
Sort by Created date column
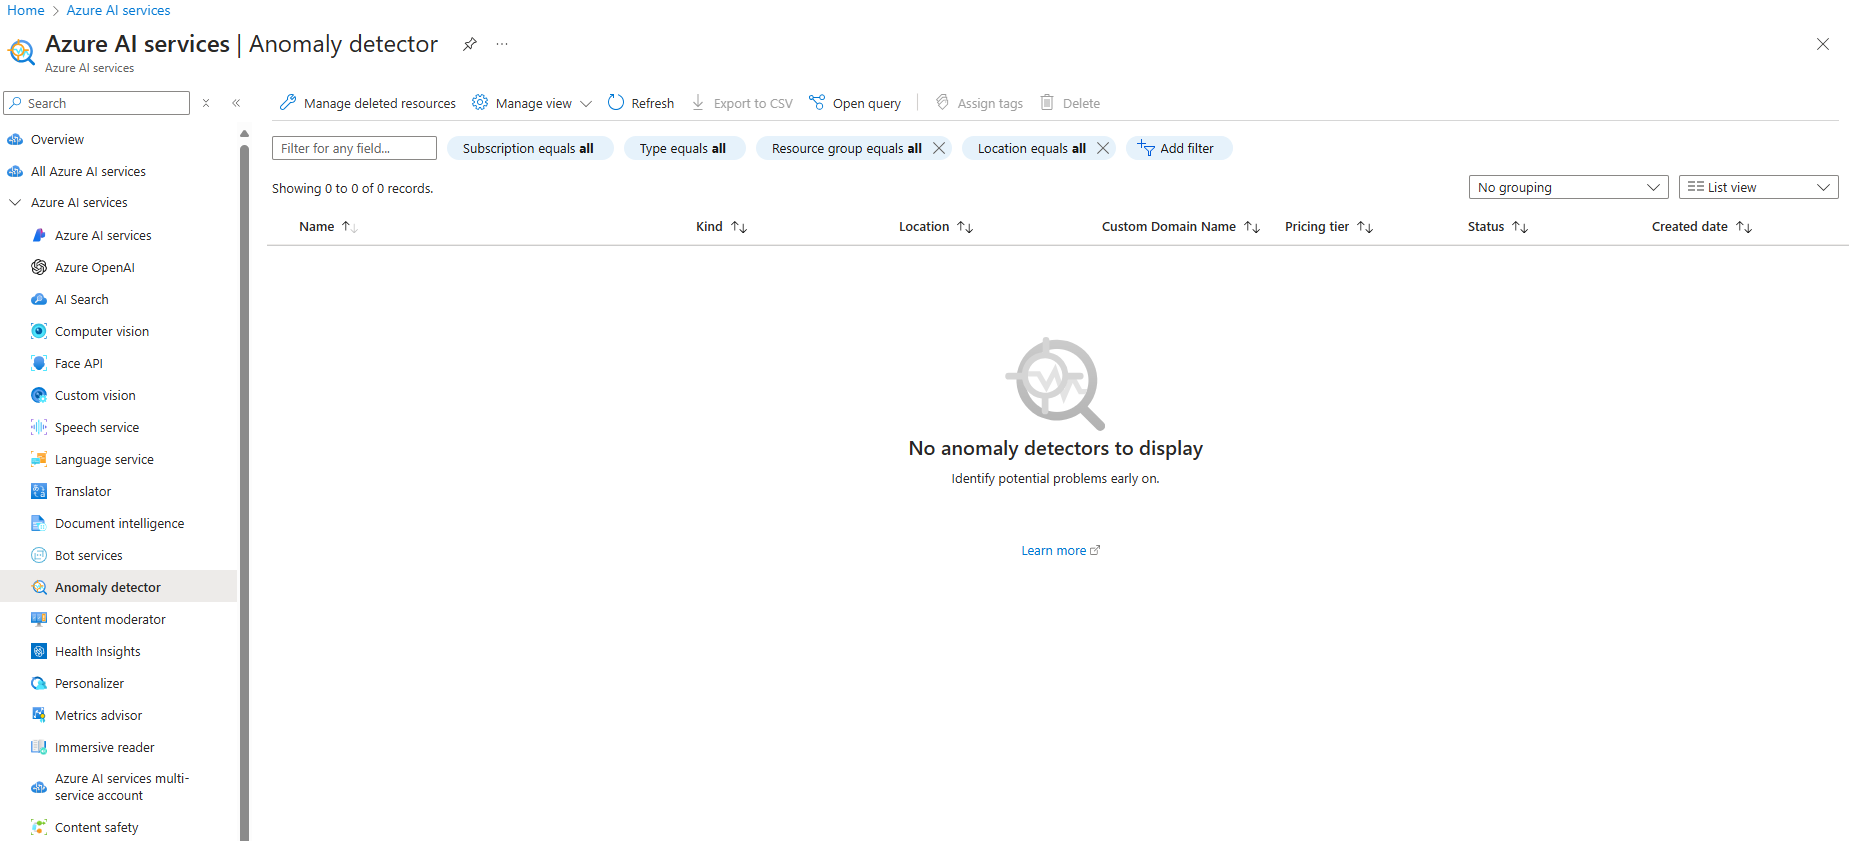[x=1702, y=227]
